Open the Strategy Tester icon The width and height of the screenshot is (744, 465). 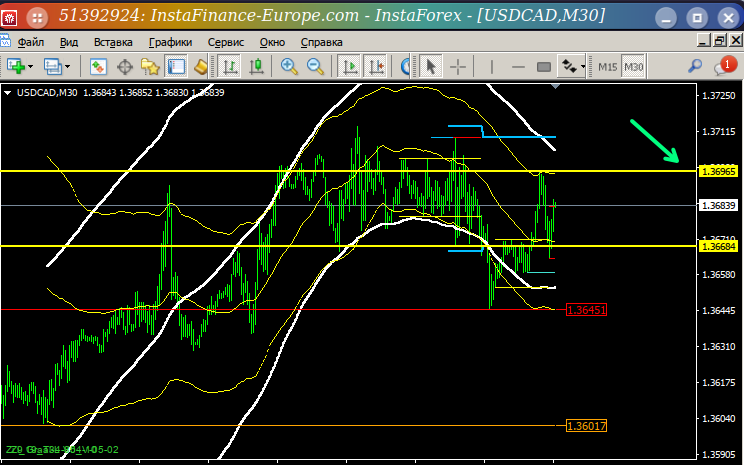(x=200, y=66)
